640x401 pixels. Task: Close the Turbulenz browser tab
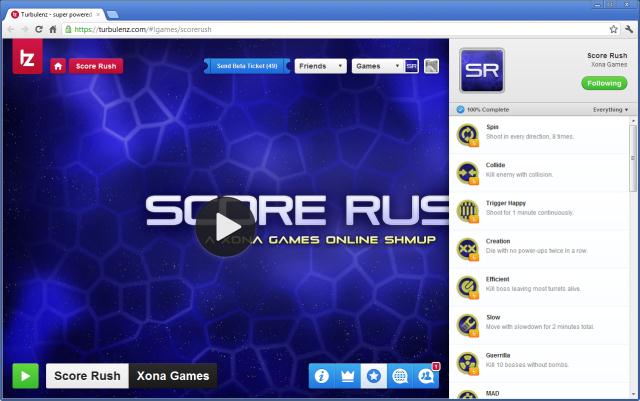[98, 14]
